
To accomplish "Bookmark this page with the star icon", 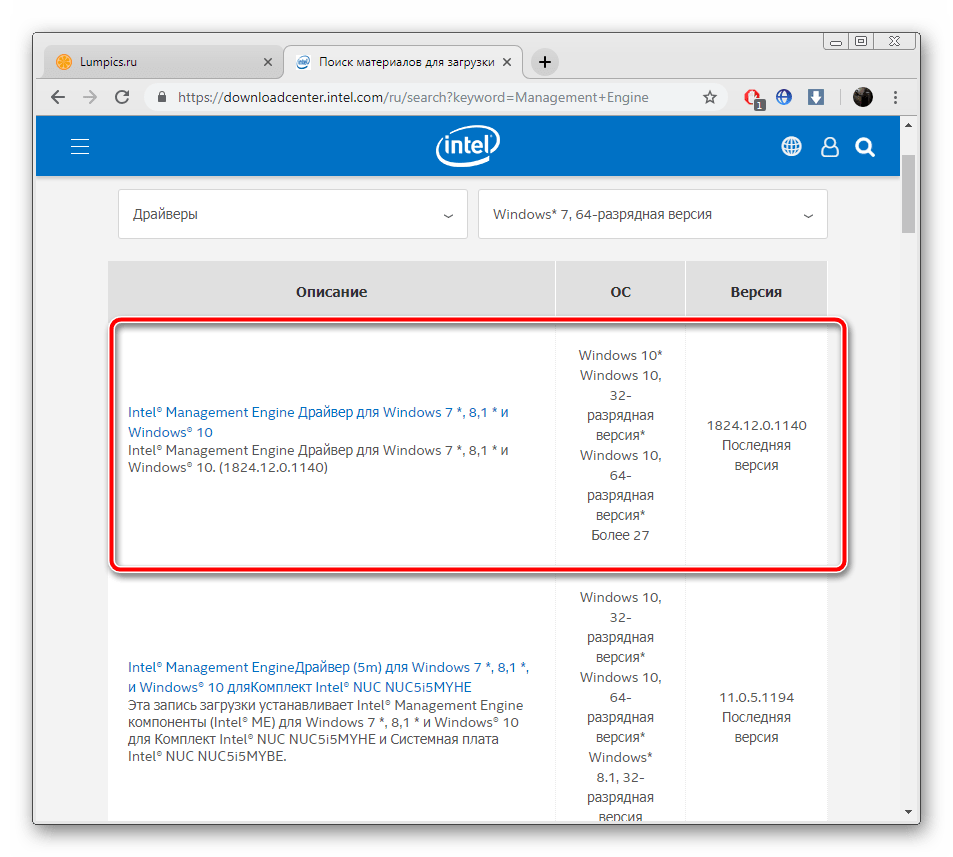I will (x=710, y=97).
